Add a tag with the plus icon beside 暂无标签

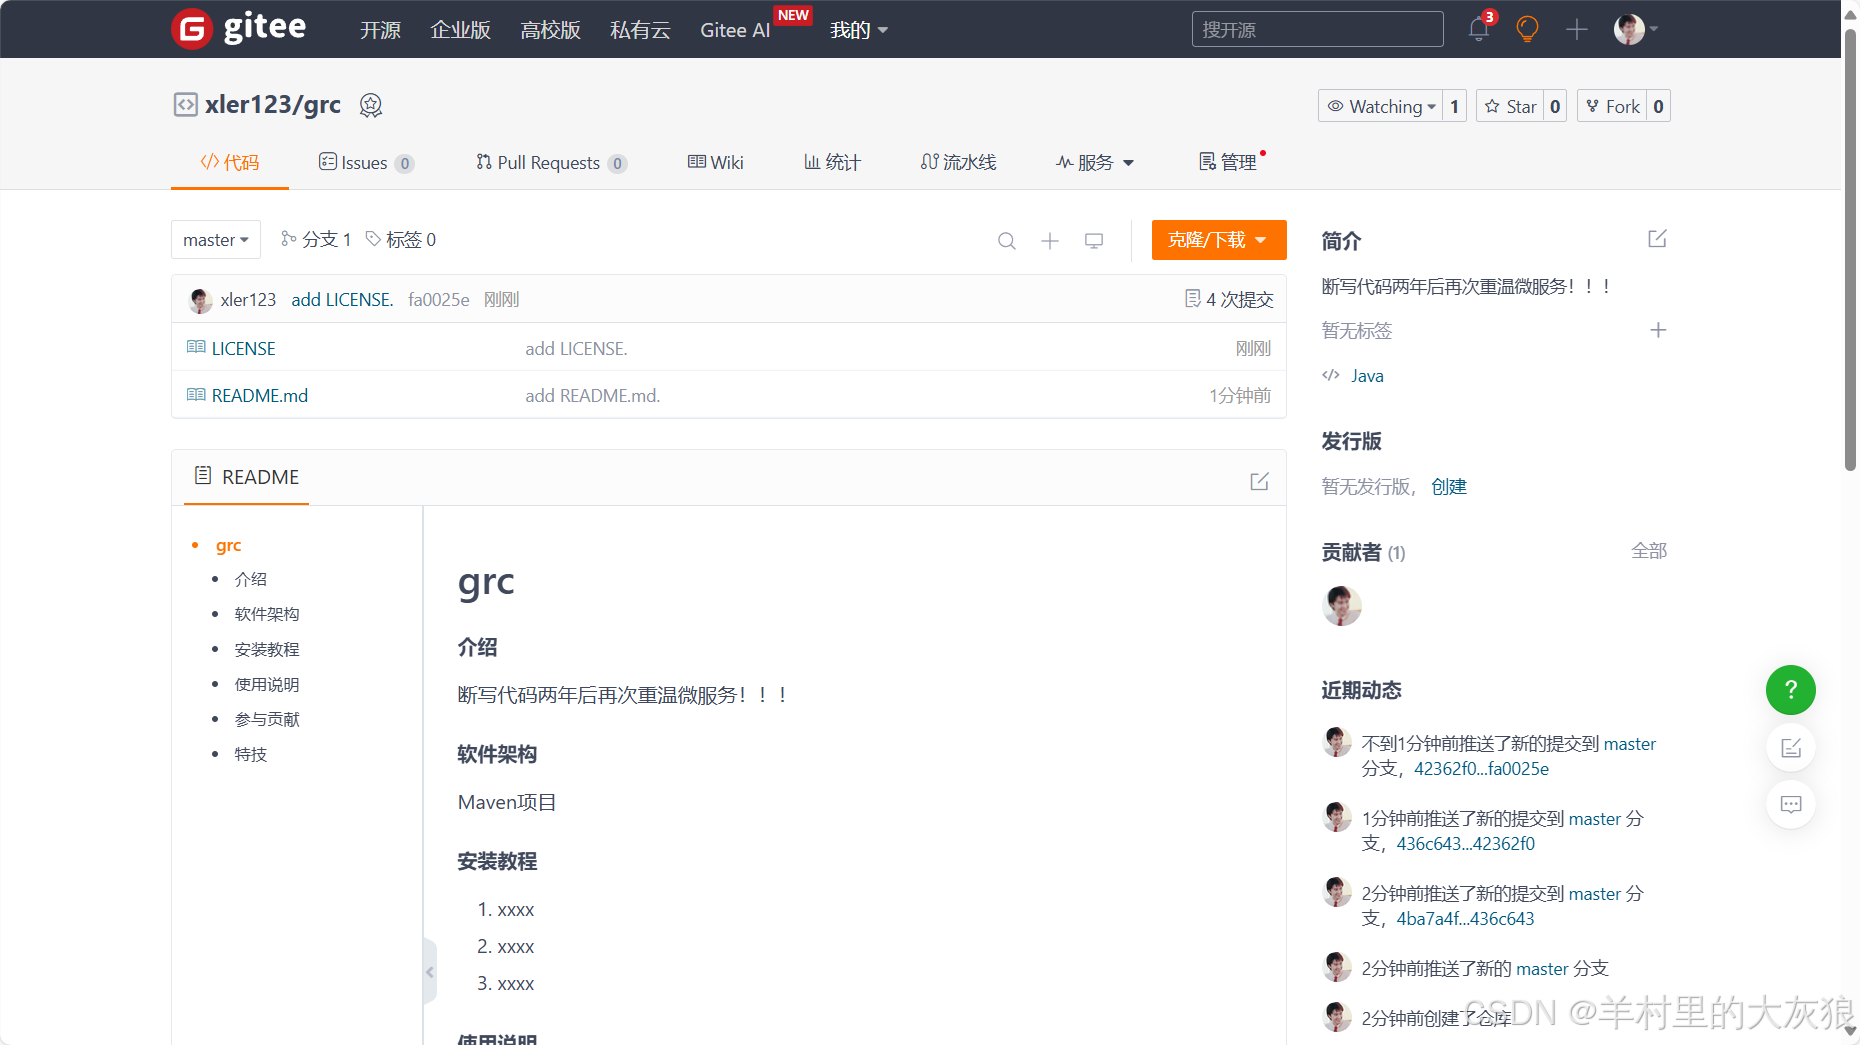1658,330
